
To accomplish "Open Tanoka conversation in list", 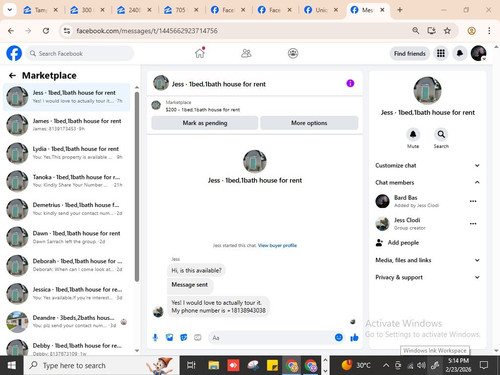I will tap(67, 181).
